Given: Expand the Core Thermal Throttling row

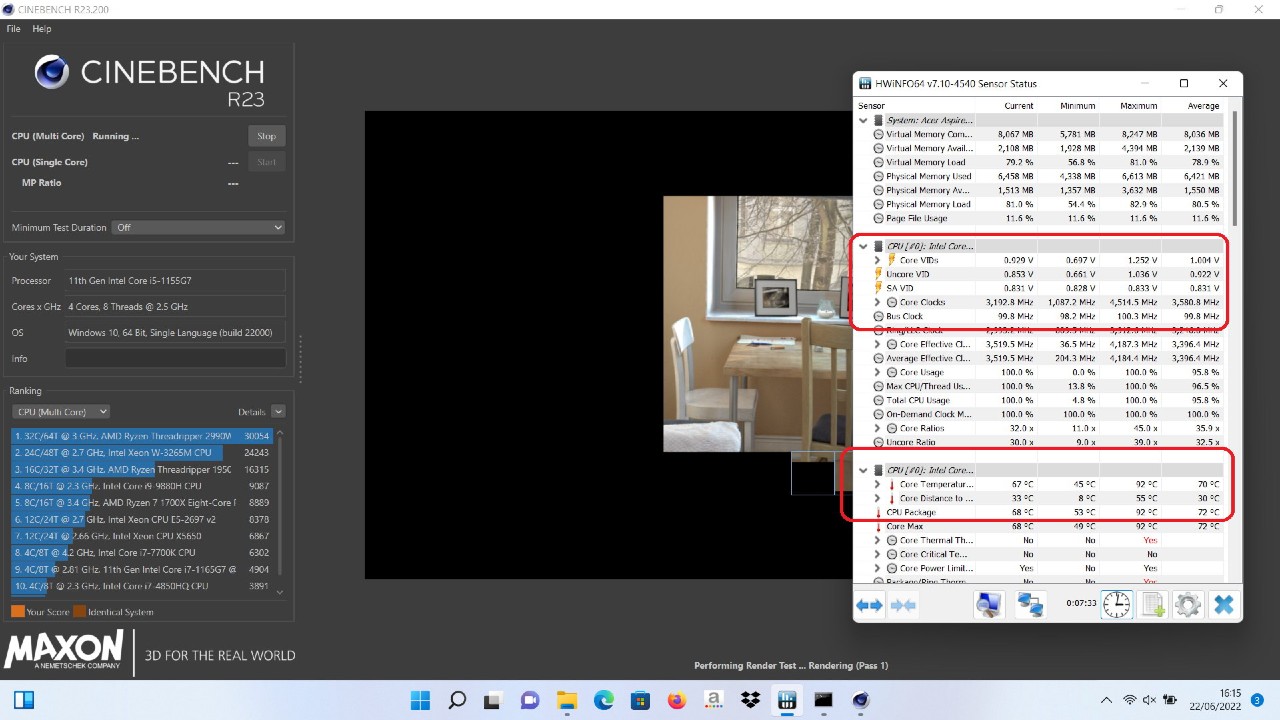Looking at the screenshot, I should (878, 540).
